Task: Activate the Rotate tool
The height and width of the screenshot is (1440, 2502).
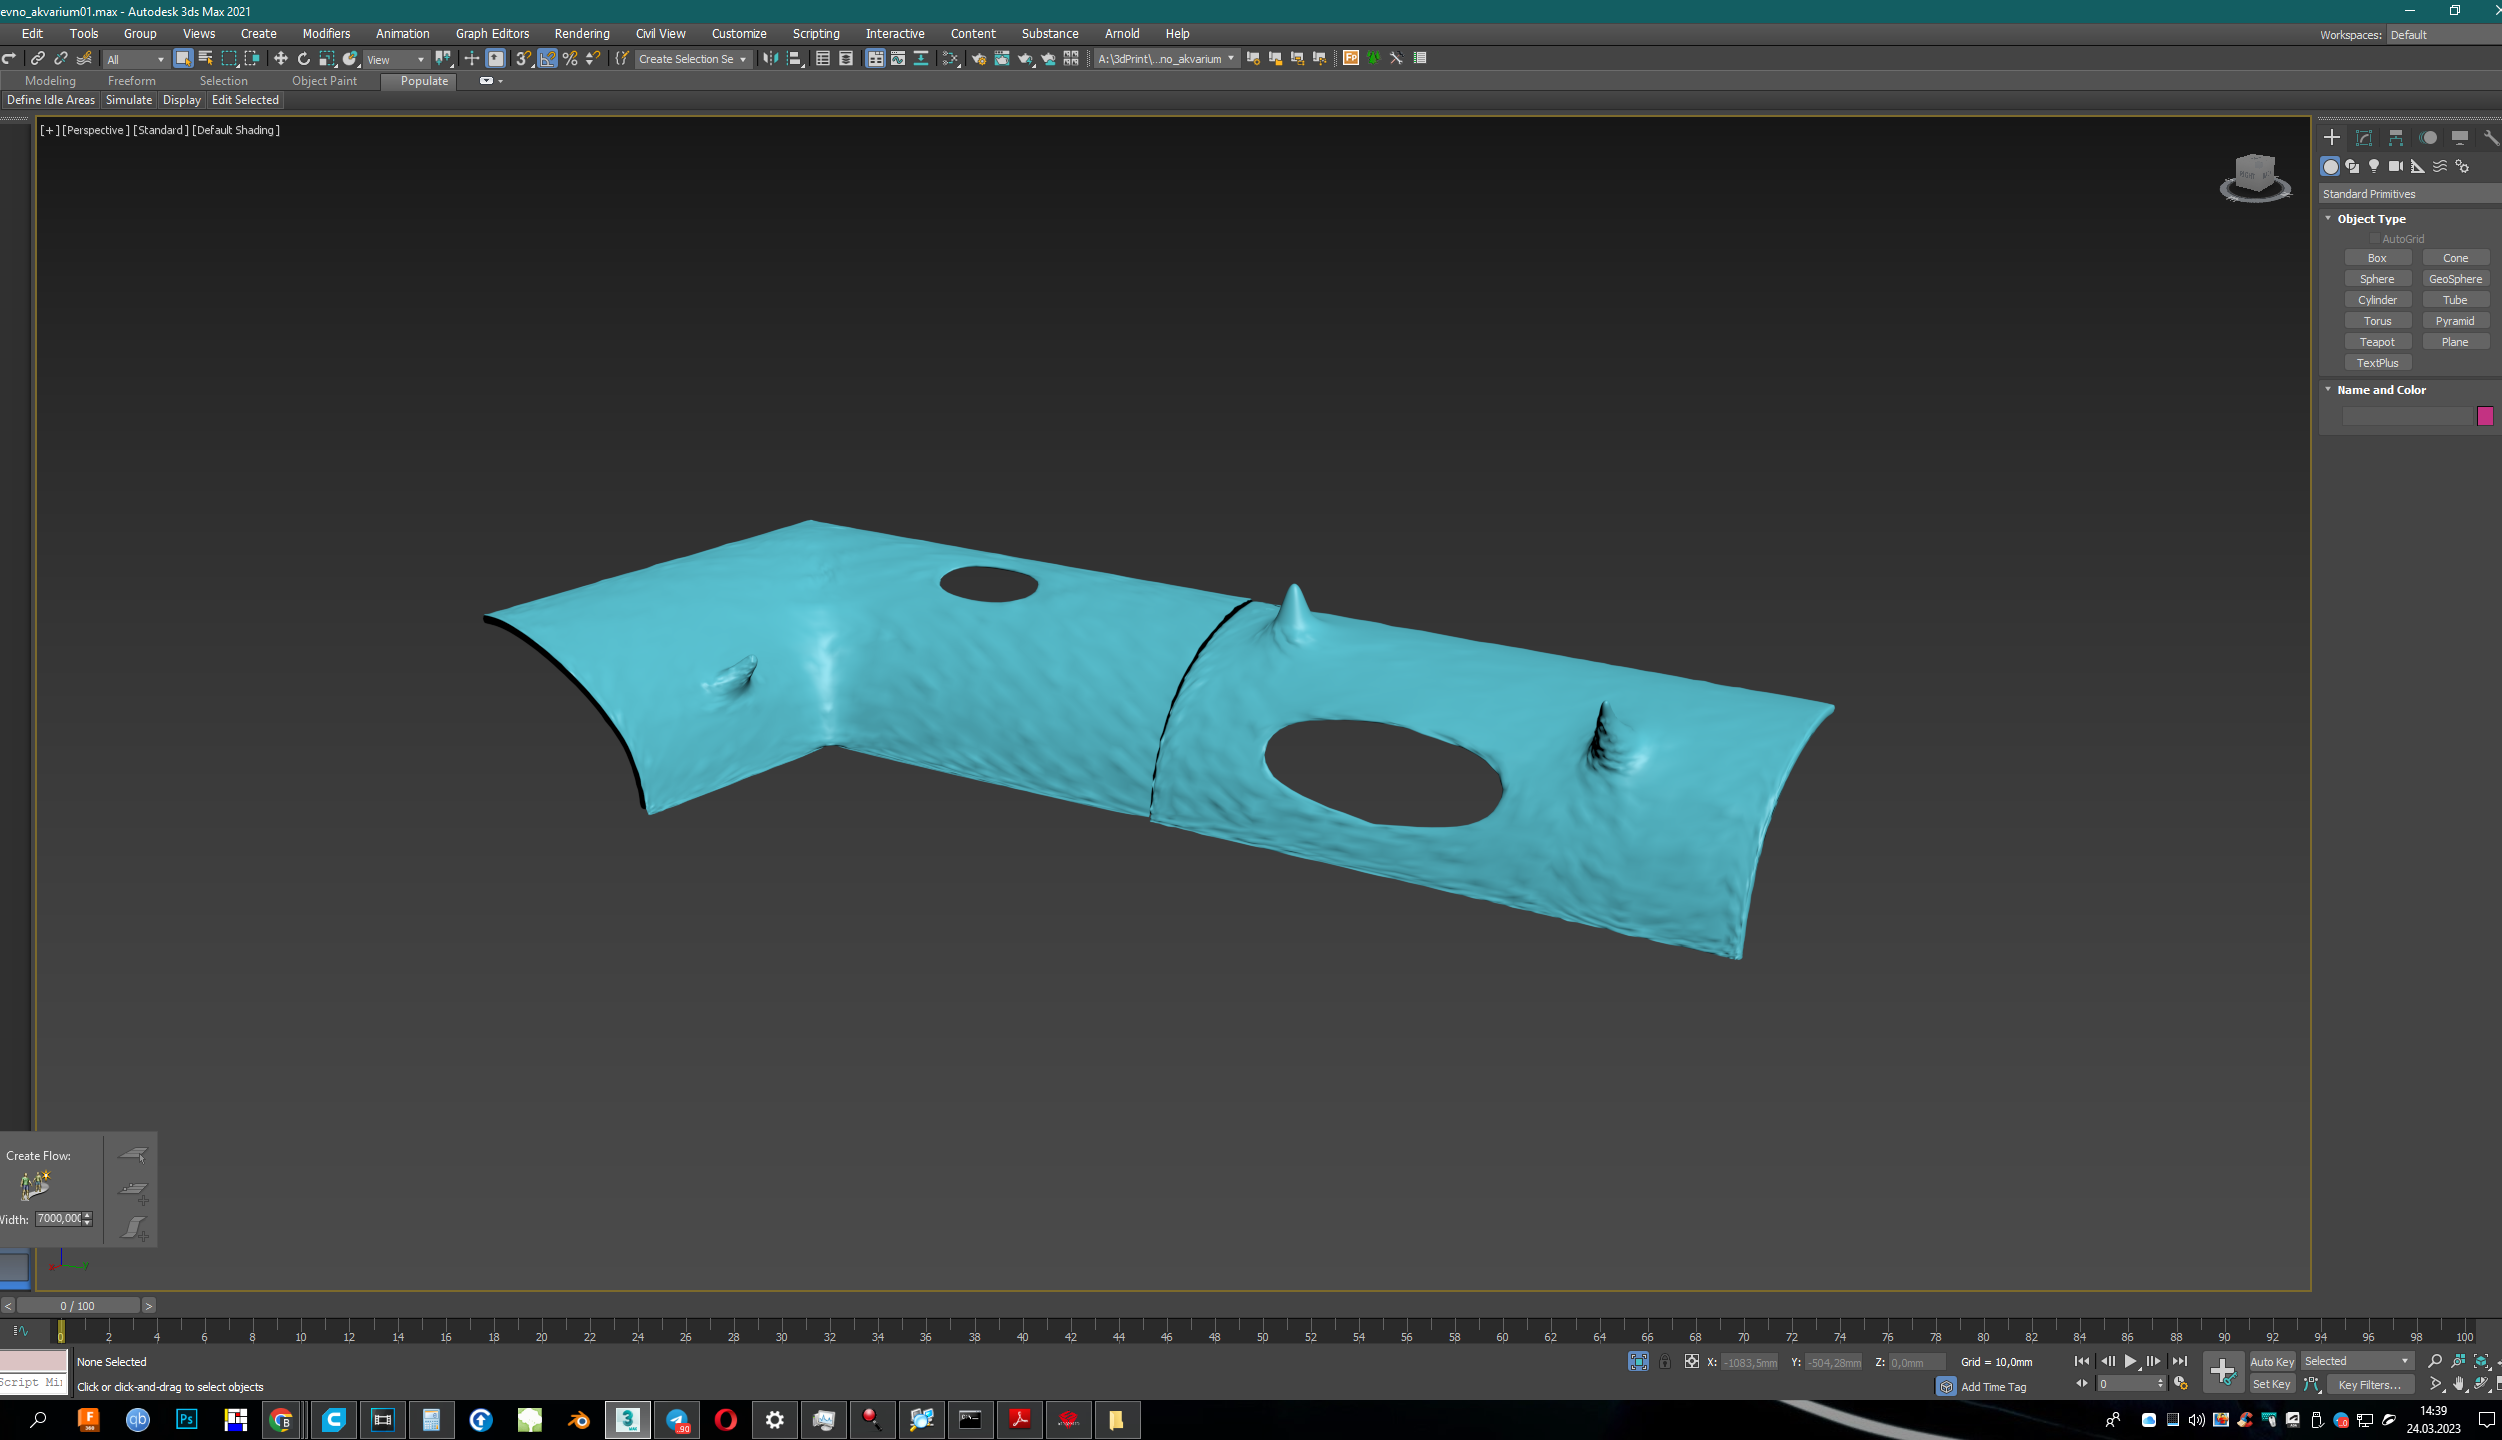Action: point(304,59)
